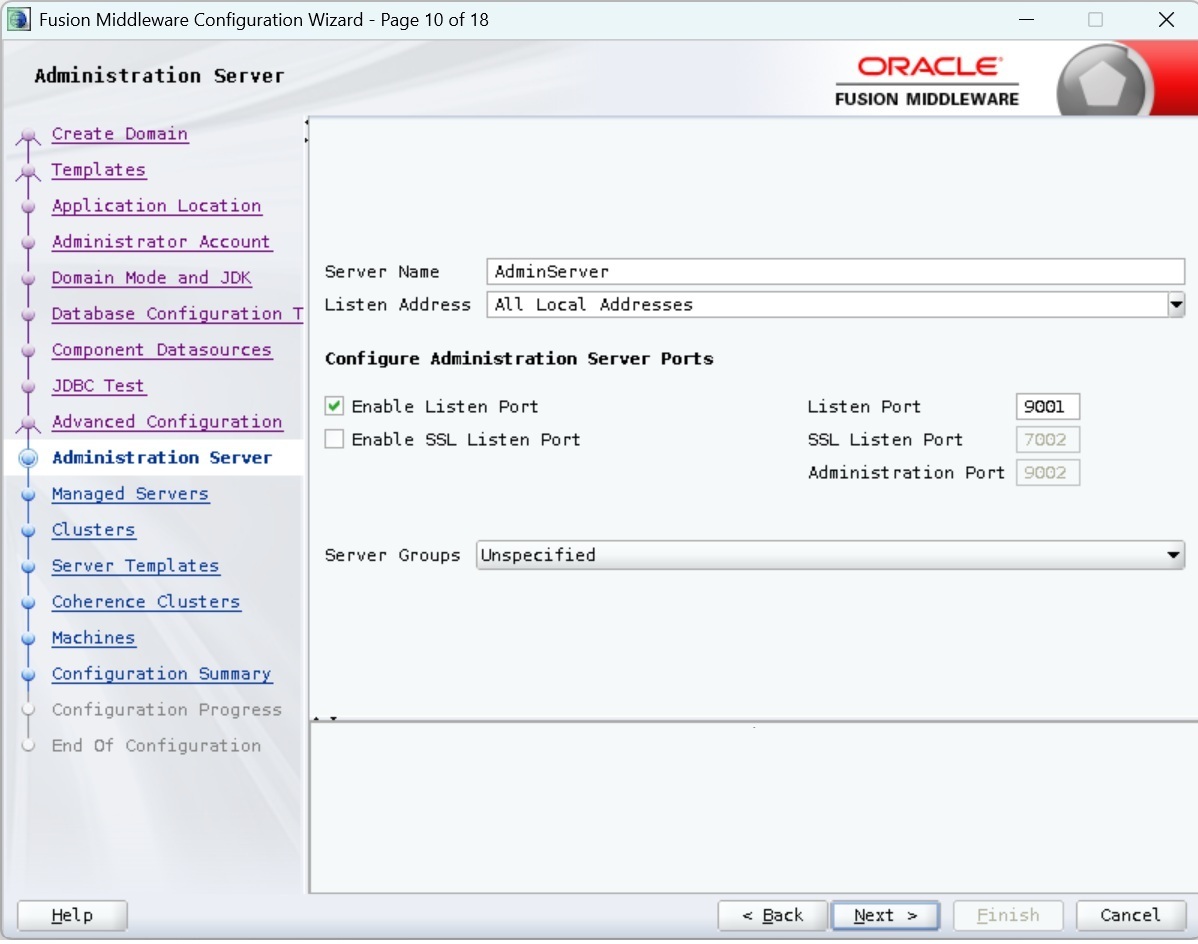The height and width of the screenshot is (944, 1198).
Task: Click the Database Configuration step bullet
Action: click(28, 314)
